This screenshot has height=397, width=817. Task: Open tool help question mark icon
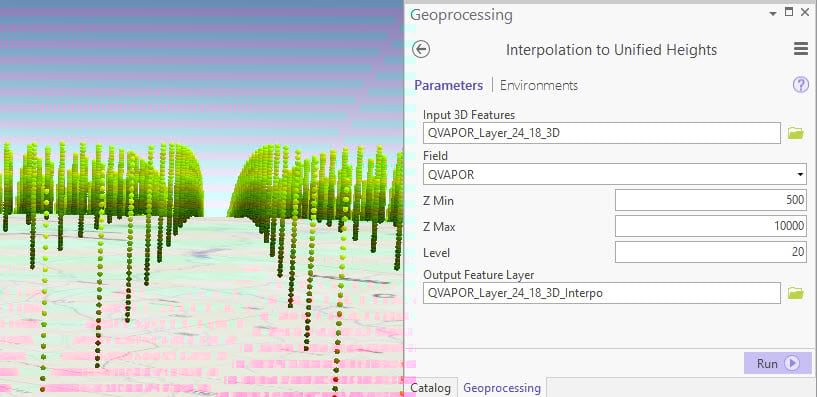[x=800, y=85]
